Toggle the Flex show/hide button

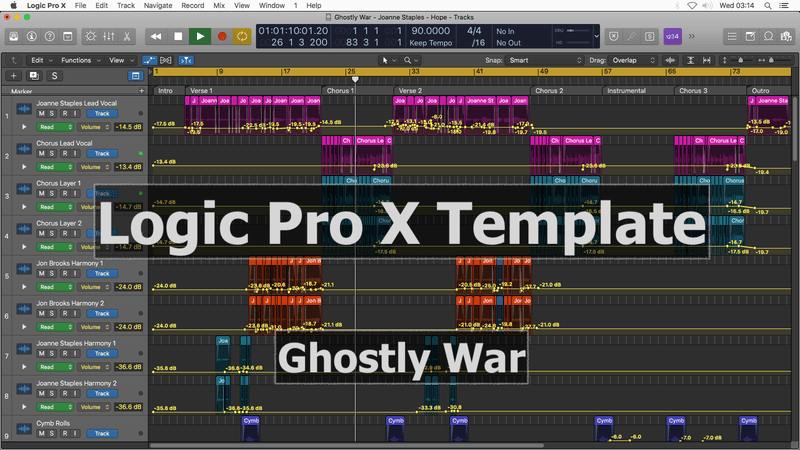(166, 60)
